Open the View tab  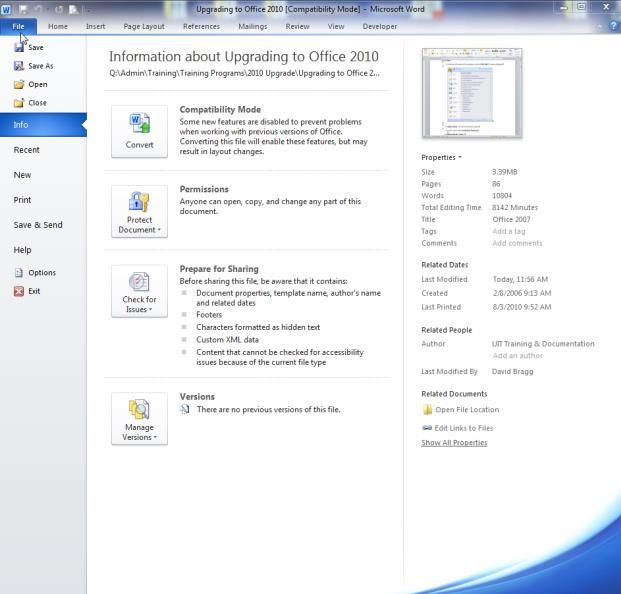(x=336, y=26)
